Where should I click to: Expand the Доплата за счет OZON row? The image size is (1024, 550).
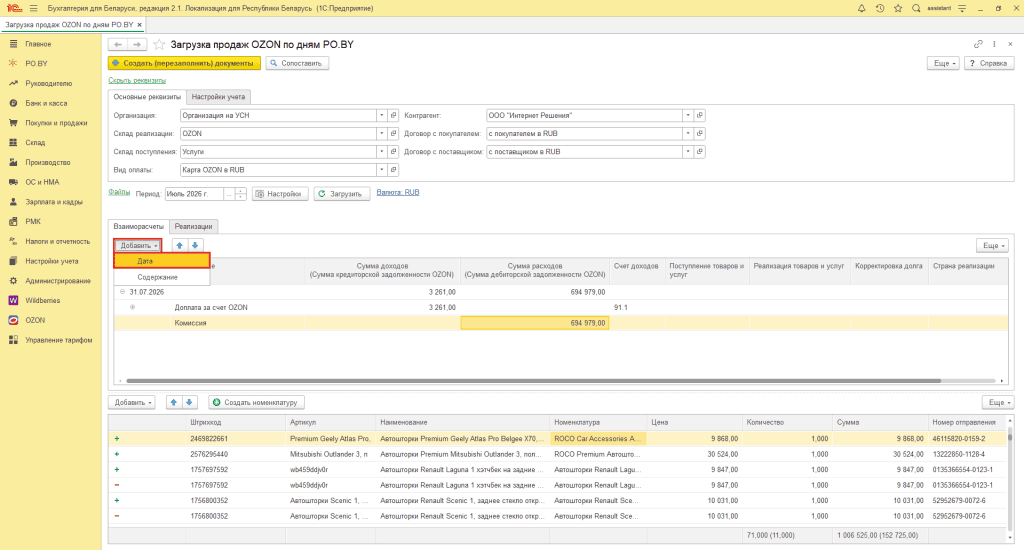coord(133,307)
